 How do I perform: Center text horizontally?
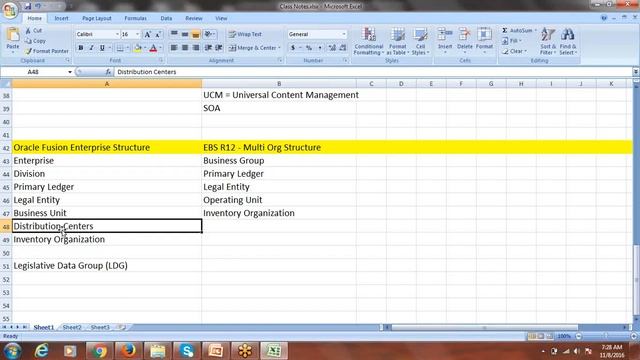tap(185, 48)
